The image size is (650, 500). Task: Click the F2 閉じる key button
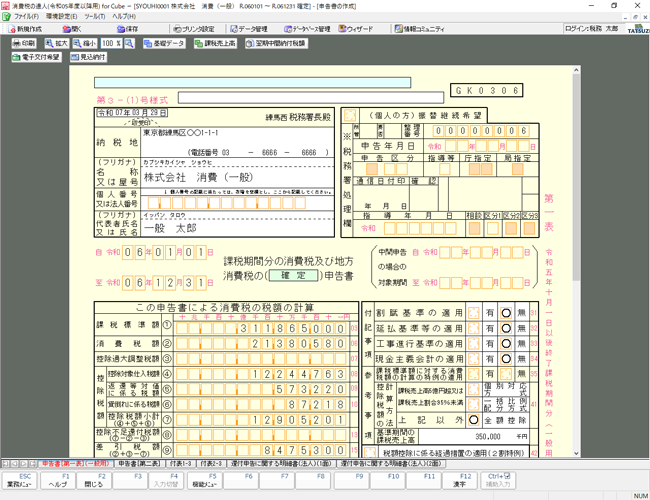(x=93, y=480)
